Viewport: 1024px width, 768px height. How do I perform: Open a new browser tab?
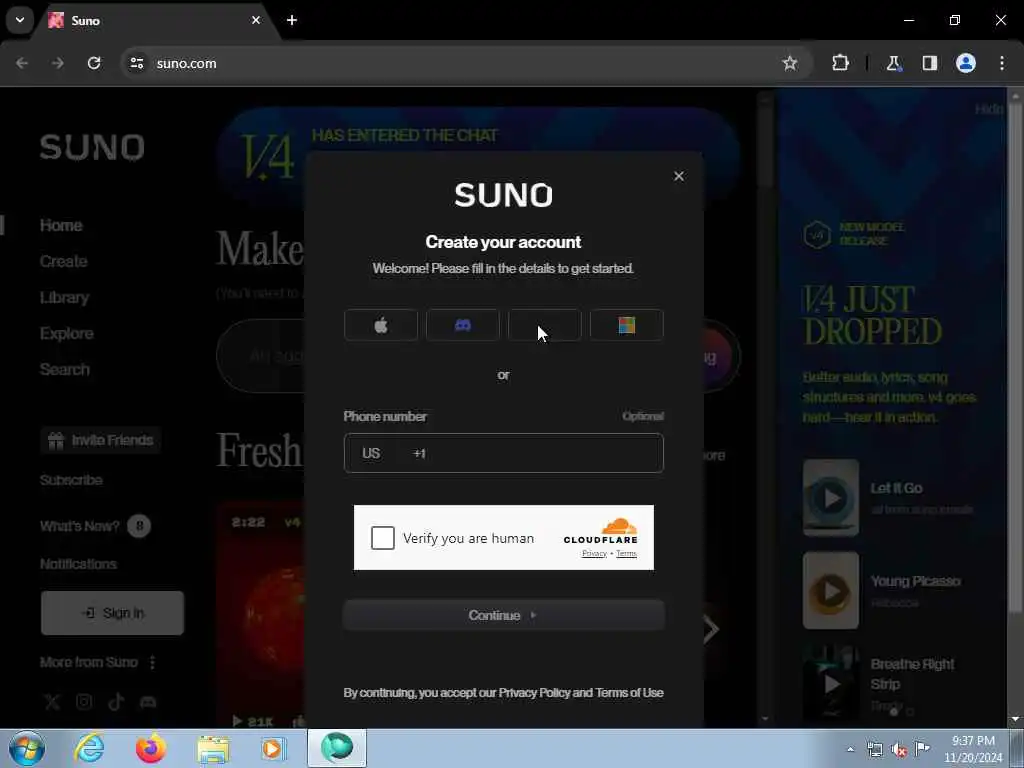click(292, 20)
